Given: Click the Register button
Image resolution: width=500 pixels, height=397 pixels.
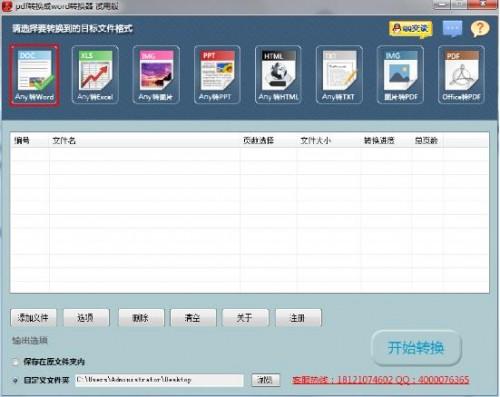Looking at the screenshot, I should click(298, 318).
